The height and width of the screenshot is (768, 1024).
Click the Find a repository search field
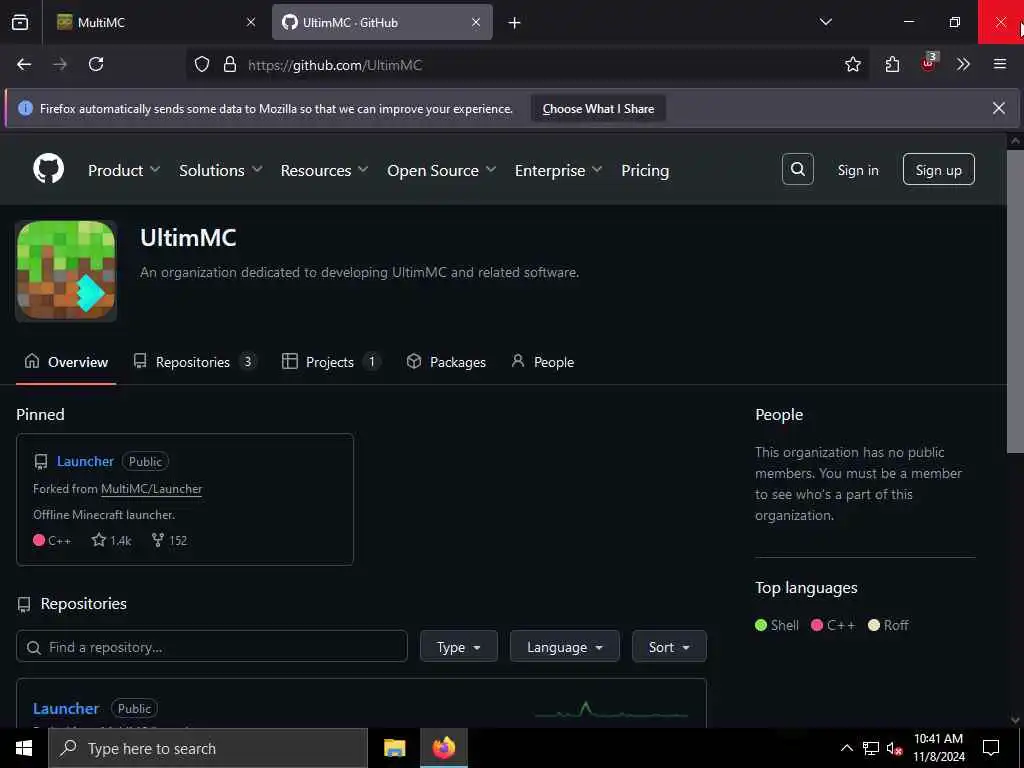(212, 647)
